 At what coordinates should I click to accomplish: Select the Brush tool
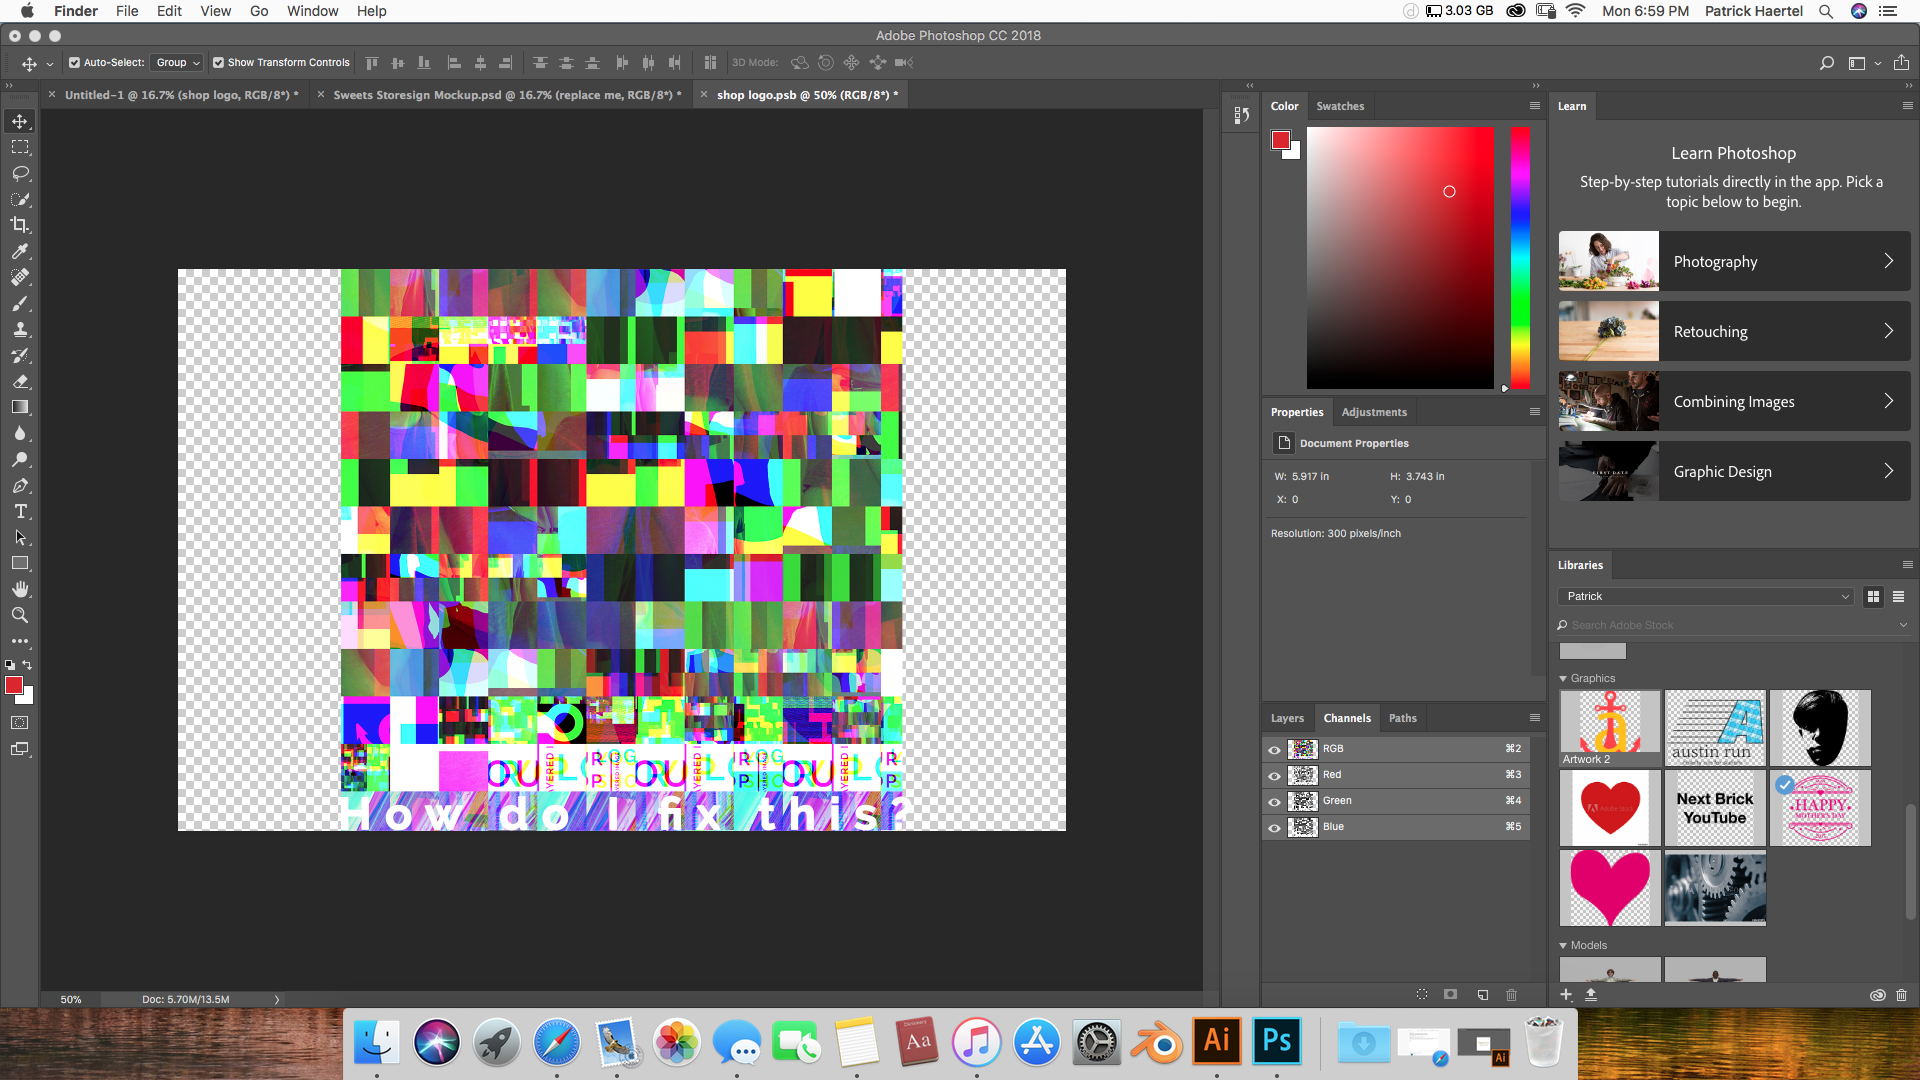(20, 303)
